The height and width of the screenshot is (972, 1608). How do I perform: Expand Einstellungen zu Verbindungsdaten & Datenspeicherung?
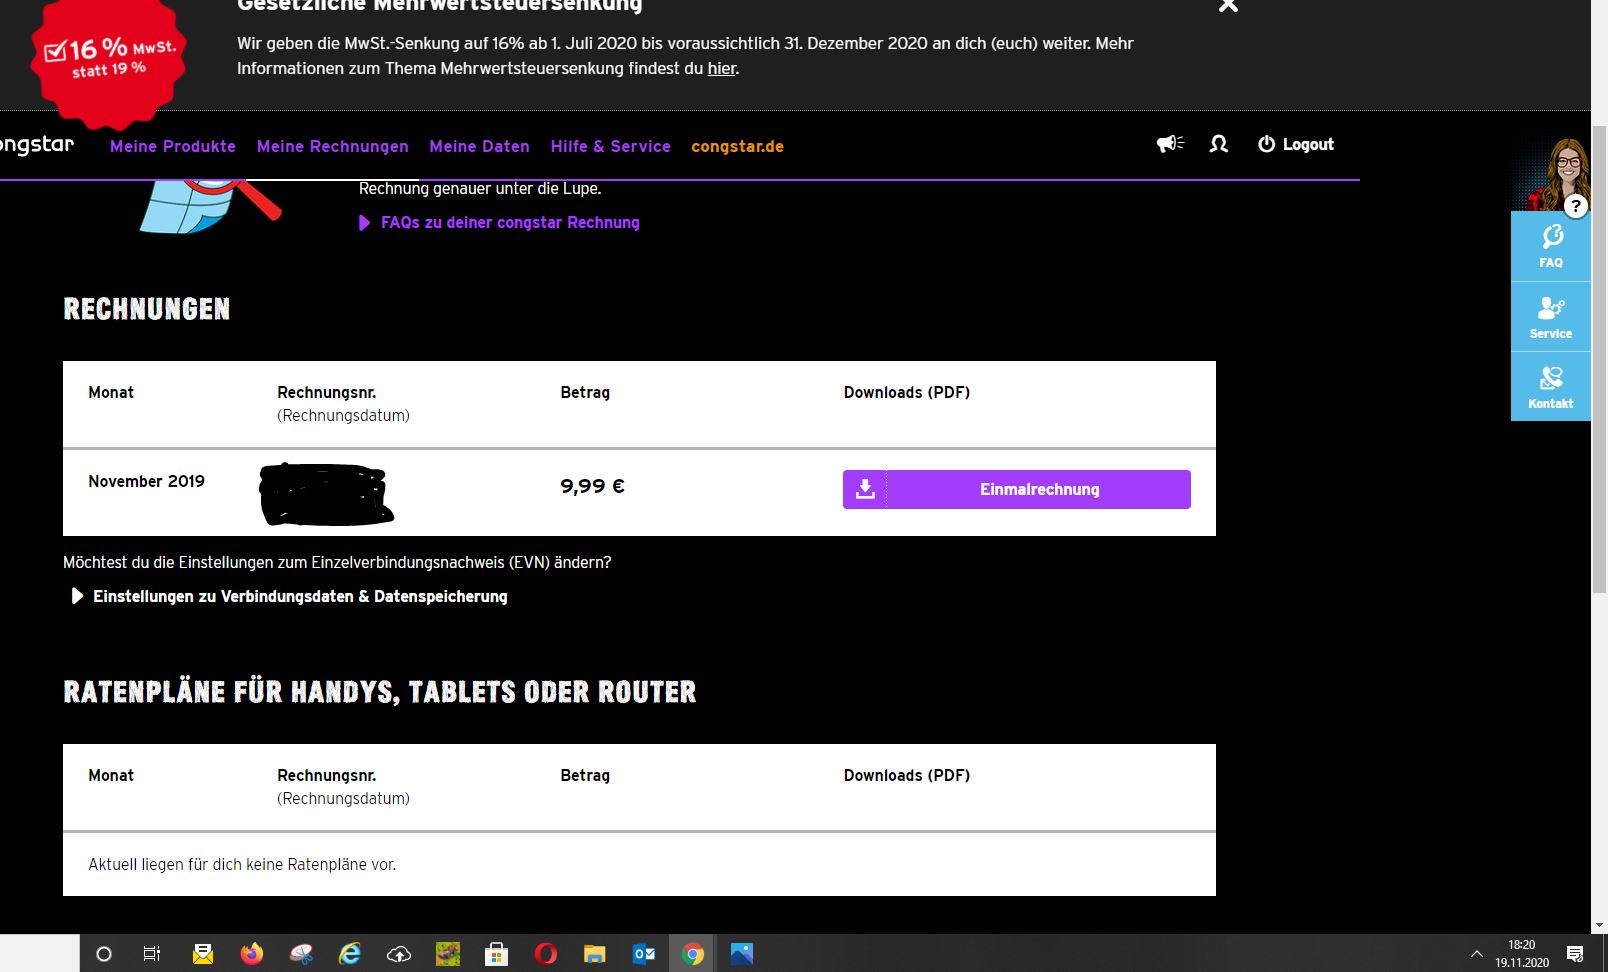click(x=300, y=596)
